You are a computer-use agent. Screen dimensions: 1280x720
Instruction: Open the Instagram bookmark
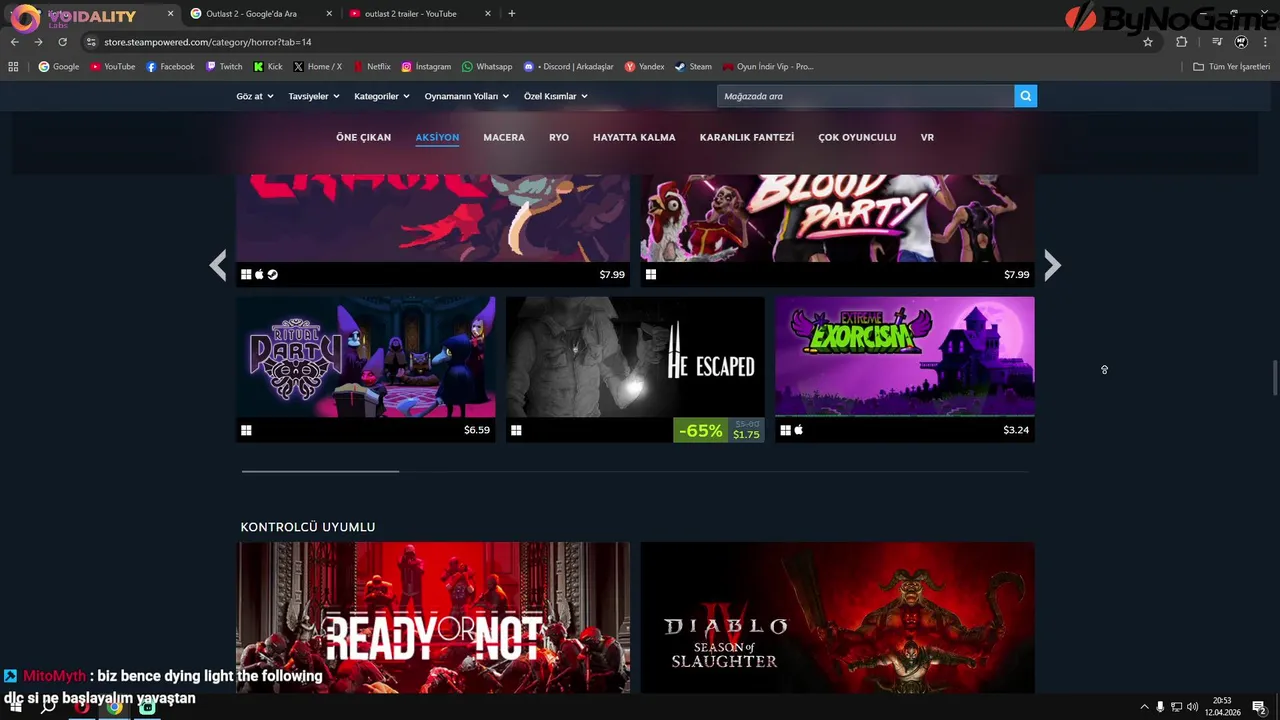[426, 67]
